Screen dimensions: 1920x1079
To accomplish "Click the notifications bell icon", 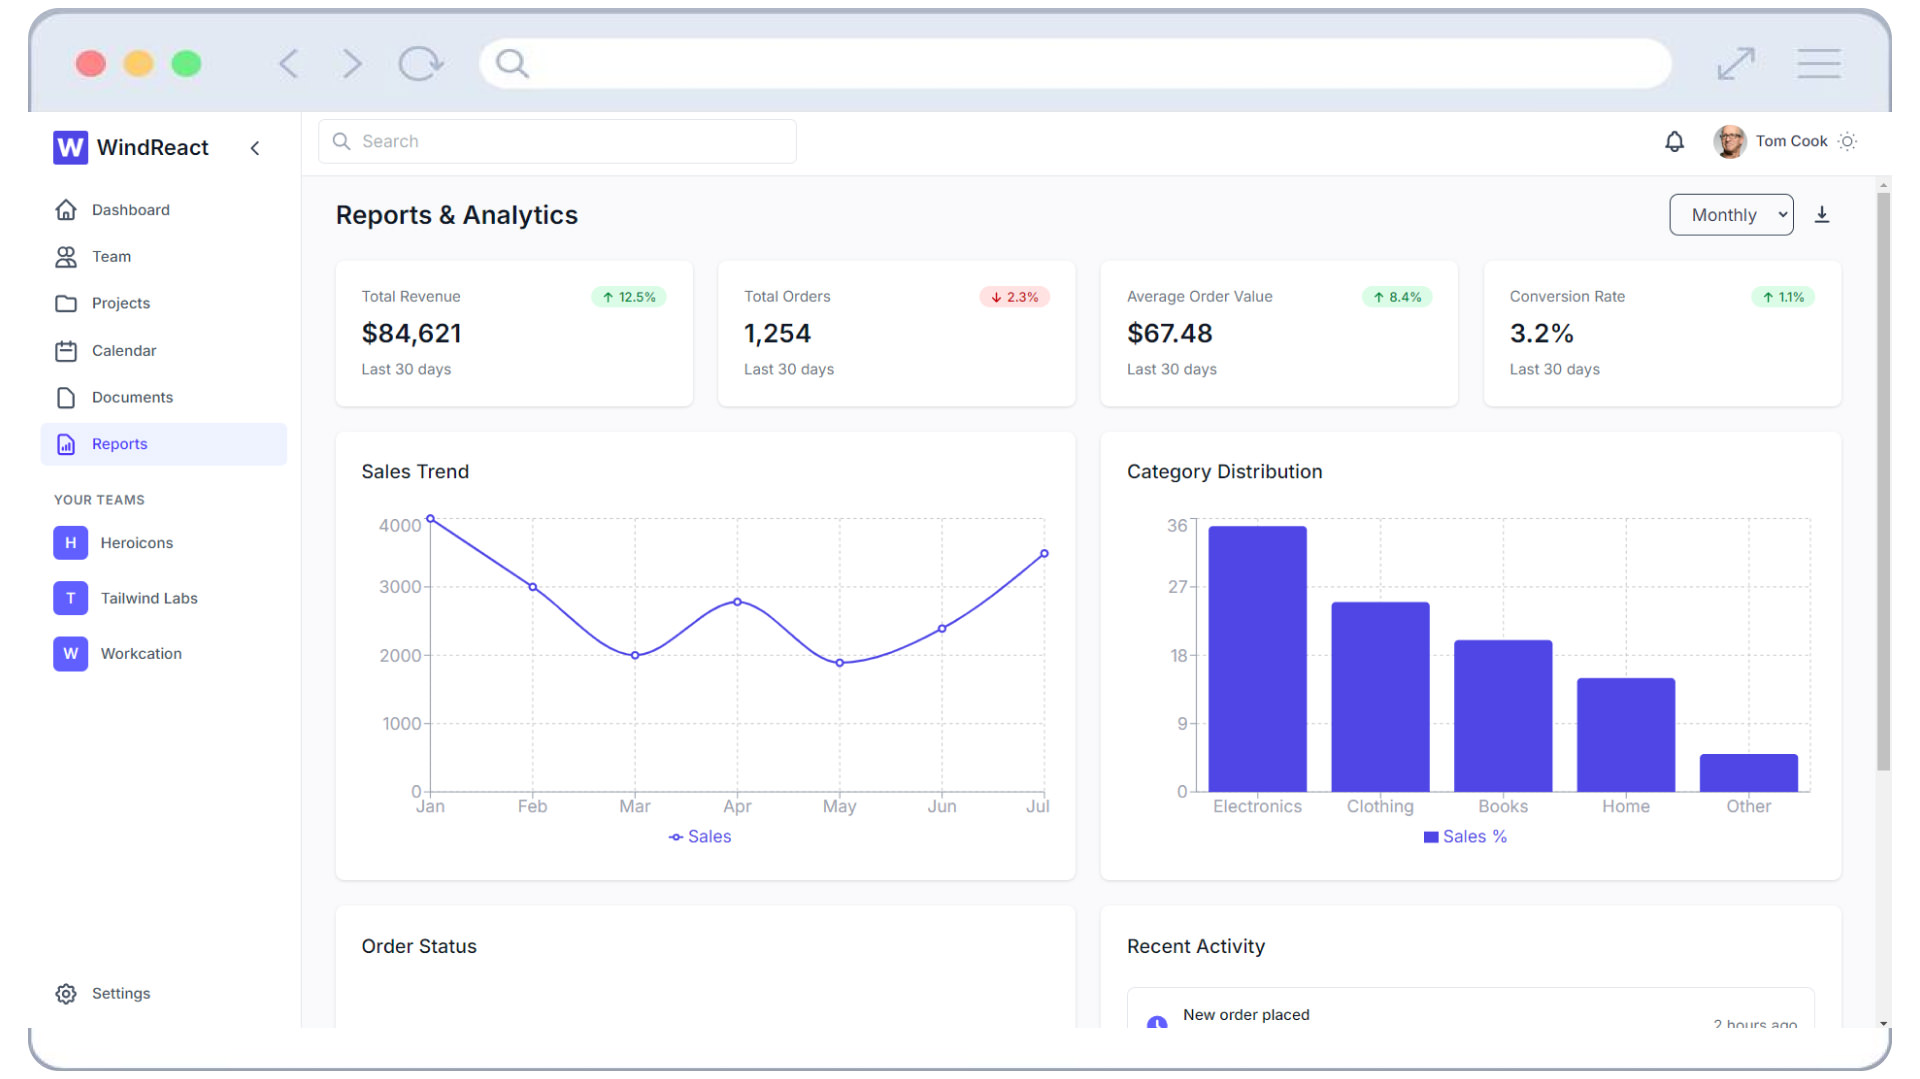I will click(x=1674, y=142).
